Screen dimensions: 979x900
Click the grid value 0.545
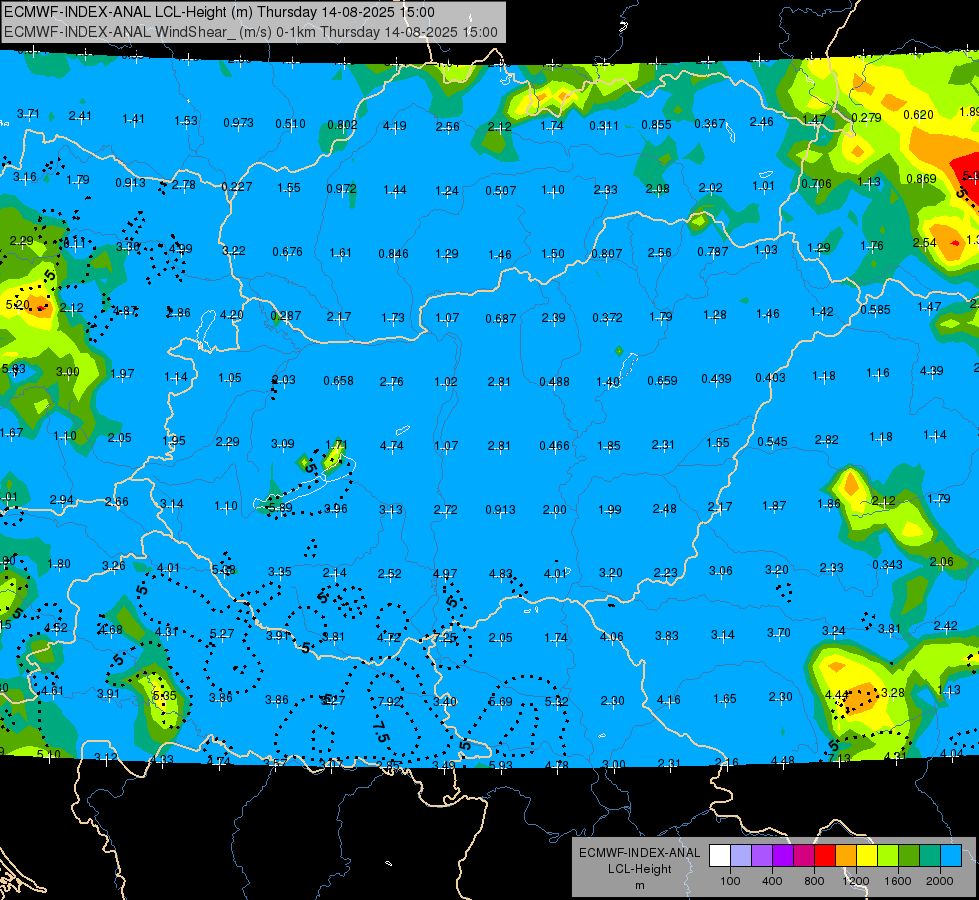772,442
